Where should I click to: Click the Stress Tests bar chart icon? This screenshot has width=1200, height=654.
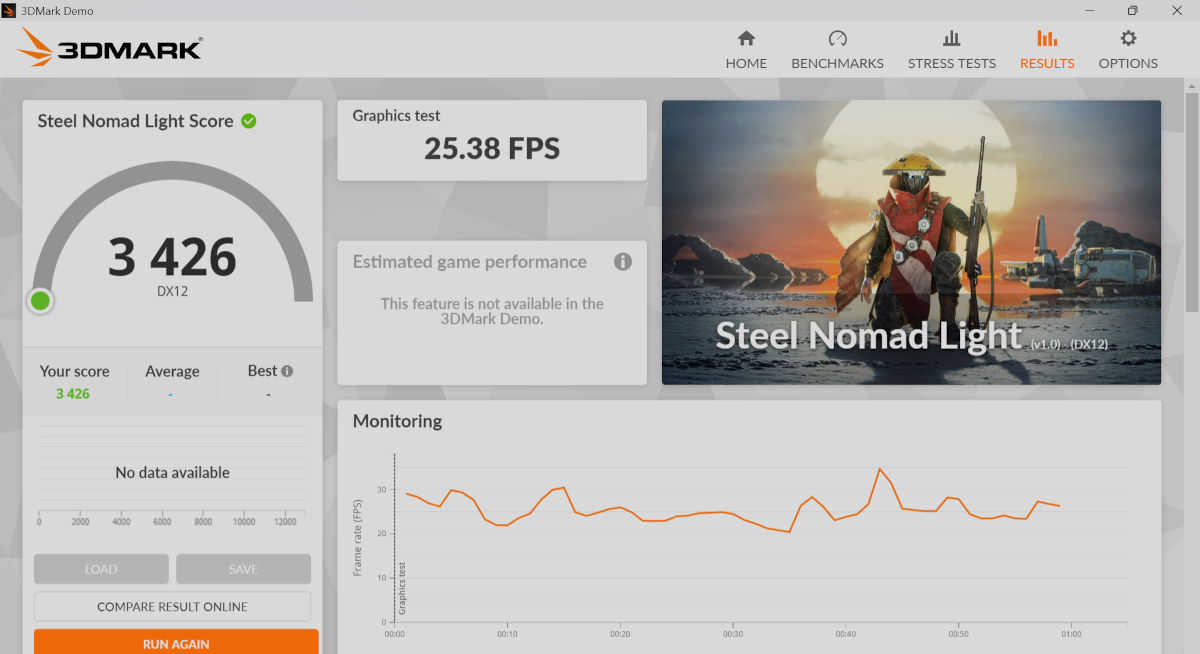click(x=952, y=39)
